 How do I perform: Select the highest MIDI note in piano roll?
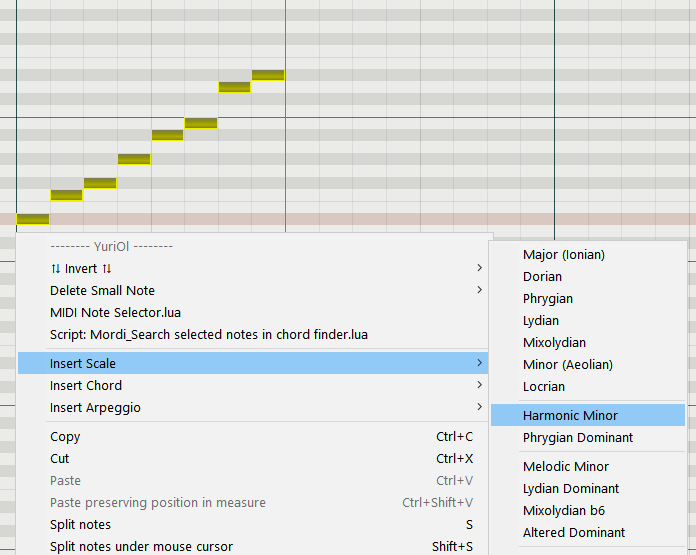[x=268, y=75]
